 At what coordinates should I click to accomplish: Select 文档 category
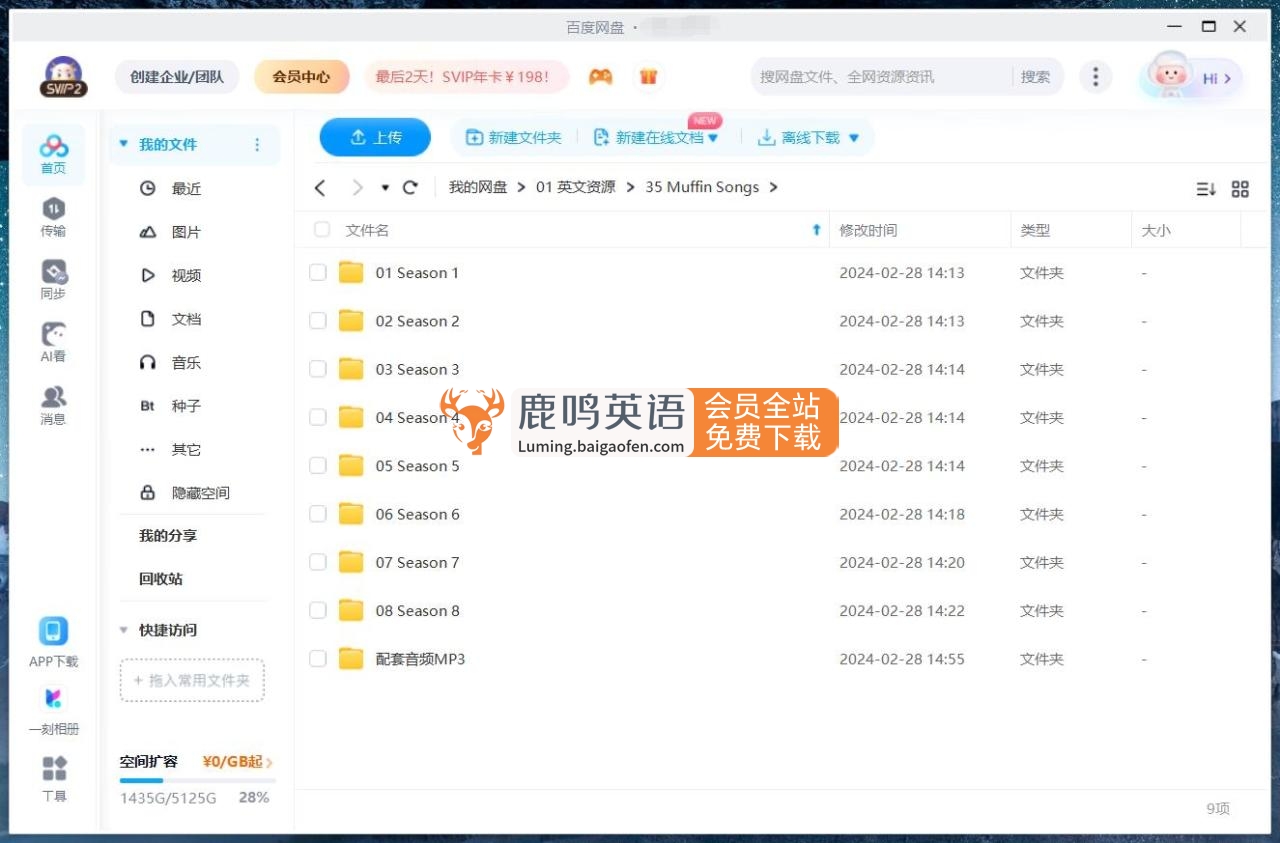point(186,319)
